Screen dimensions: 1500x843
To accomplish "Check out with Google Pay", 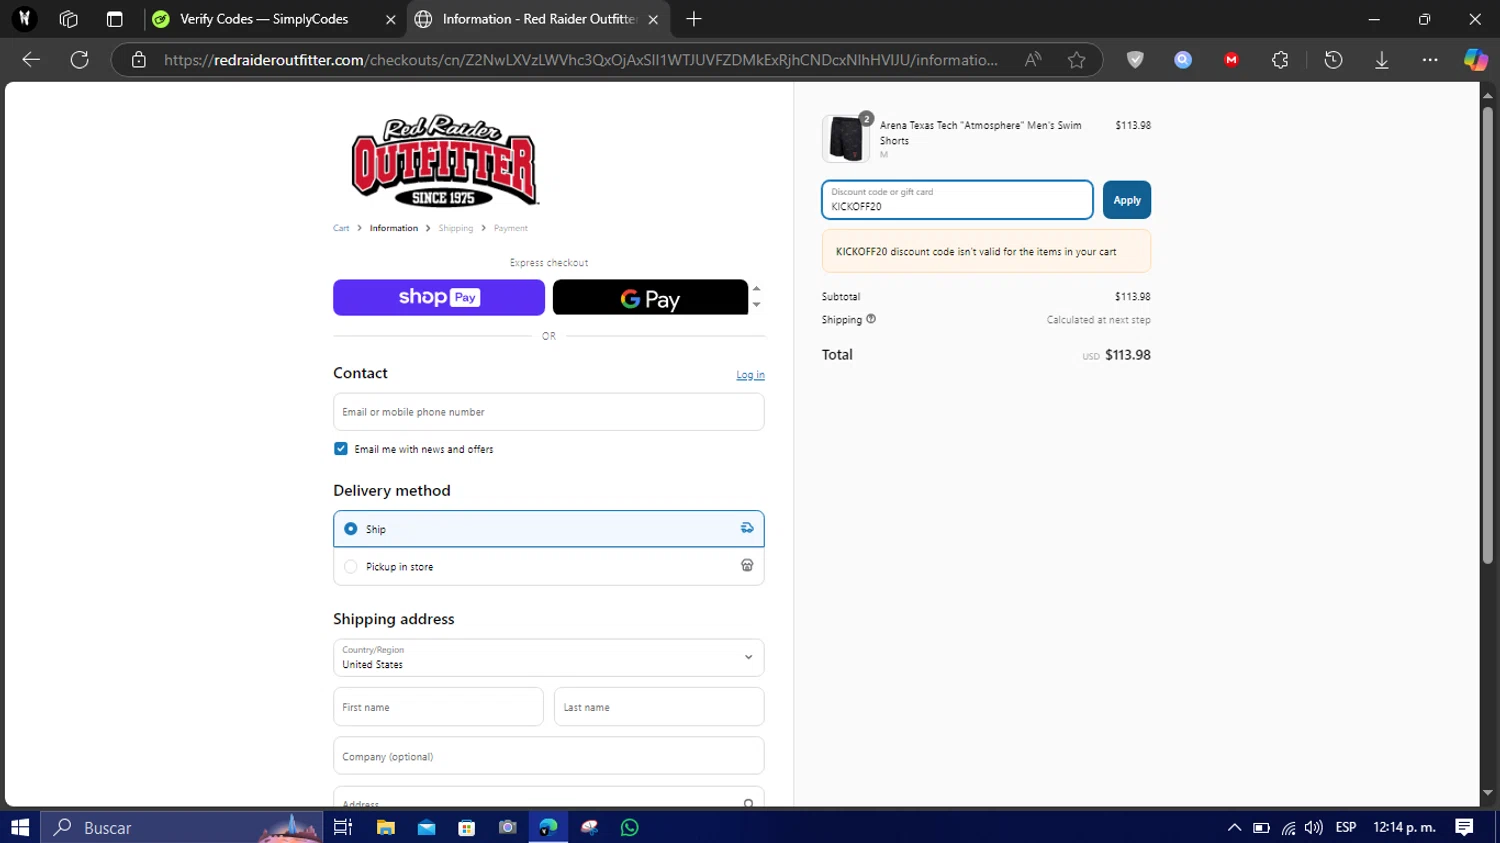I will tap(650, 297).
